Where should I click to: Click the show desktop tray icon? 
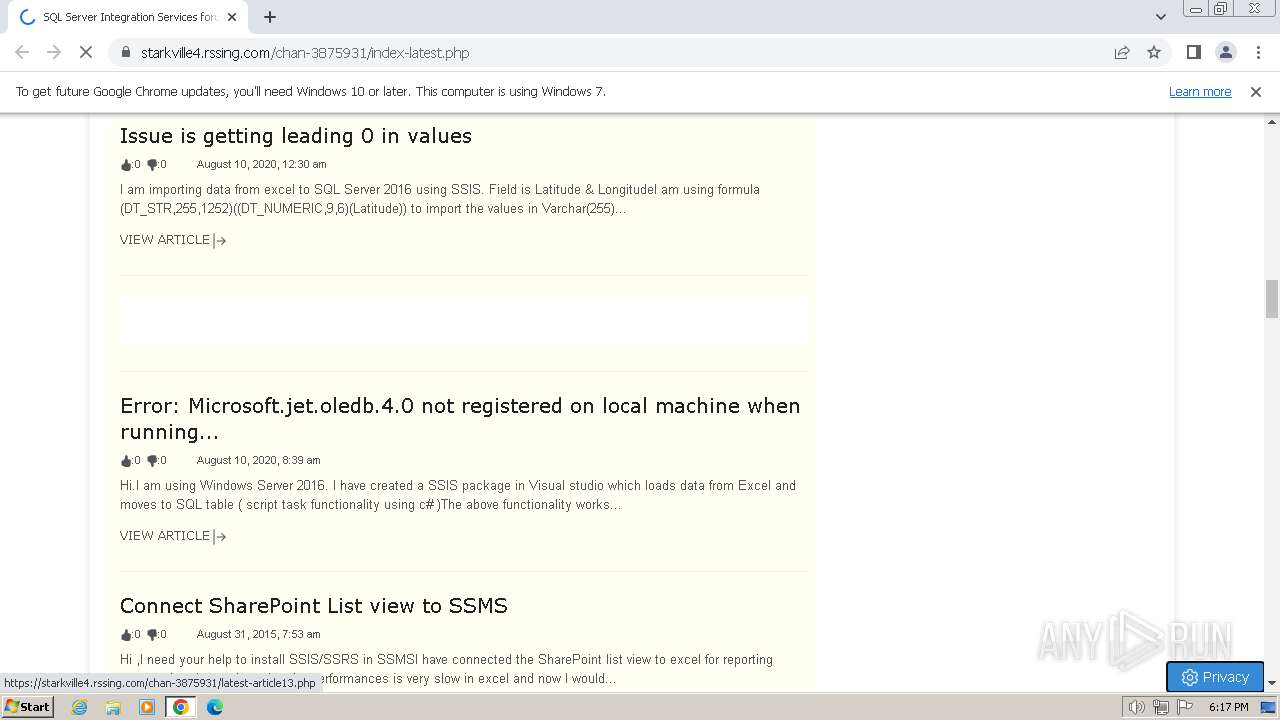pos(1268,707)
